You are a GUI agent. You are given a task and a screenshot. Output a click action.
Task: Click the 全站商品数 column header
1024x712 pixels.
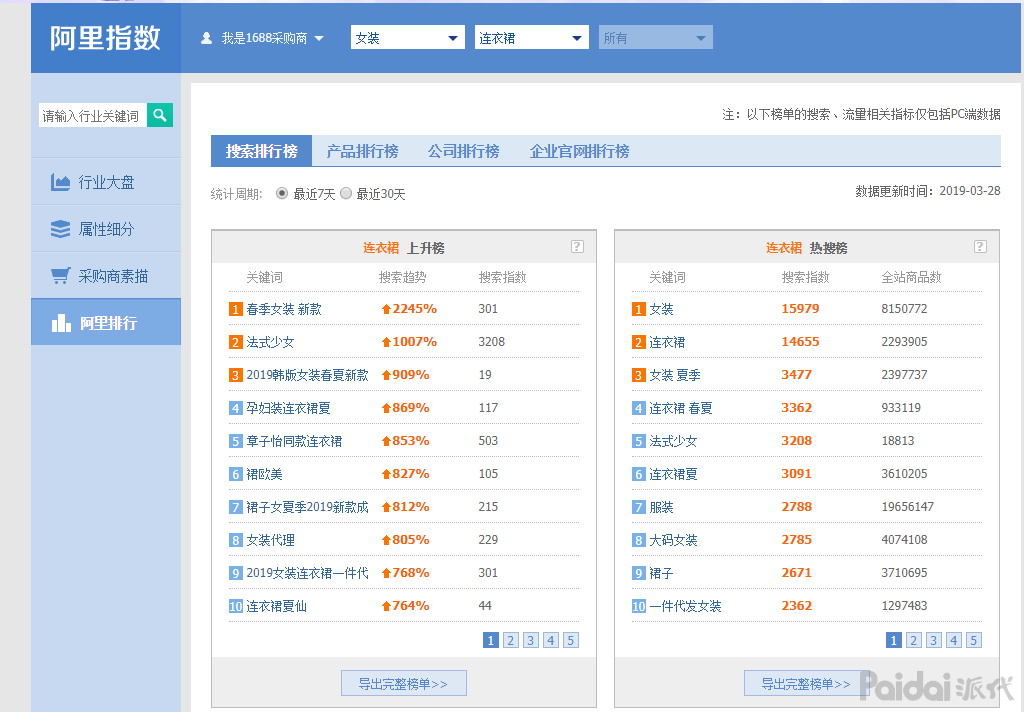[x=911, y=277]
